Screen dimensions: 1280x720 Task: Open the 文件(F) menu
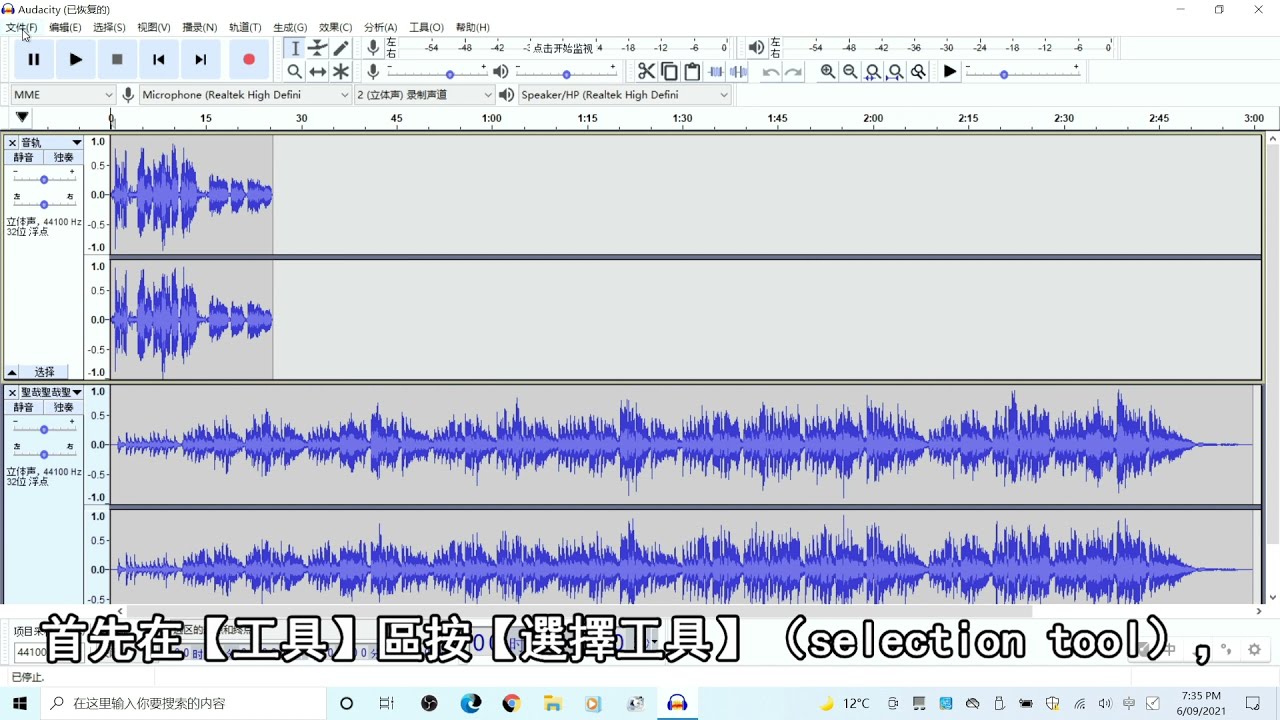coord(21,27)
